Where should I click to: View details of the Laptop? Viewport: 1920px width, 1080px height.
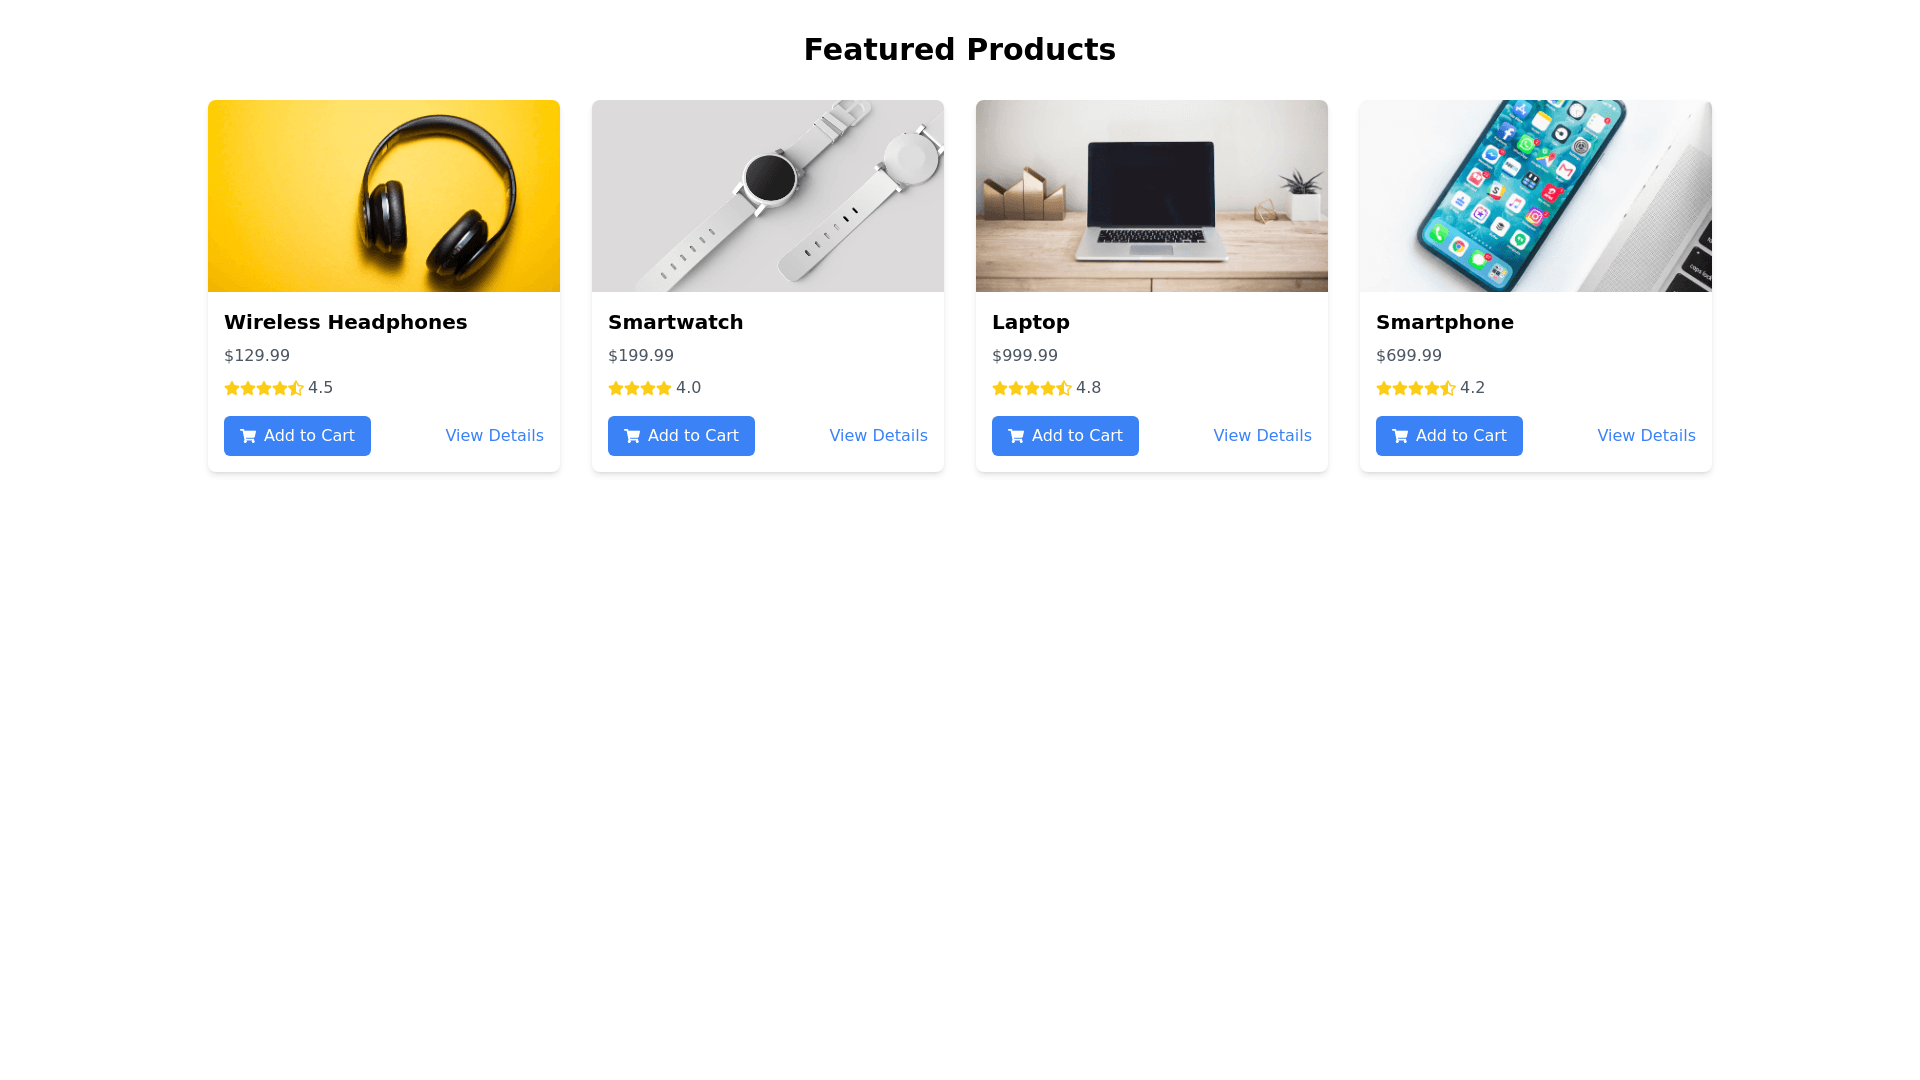coord(1262,436)
